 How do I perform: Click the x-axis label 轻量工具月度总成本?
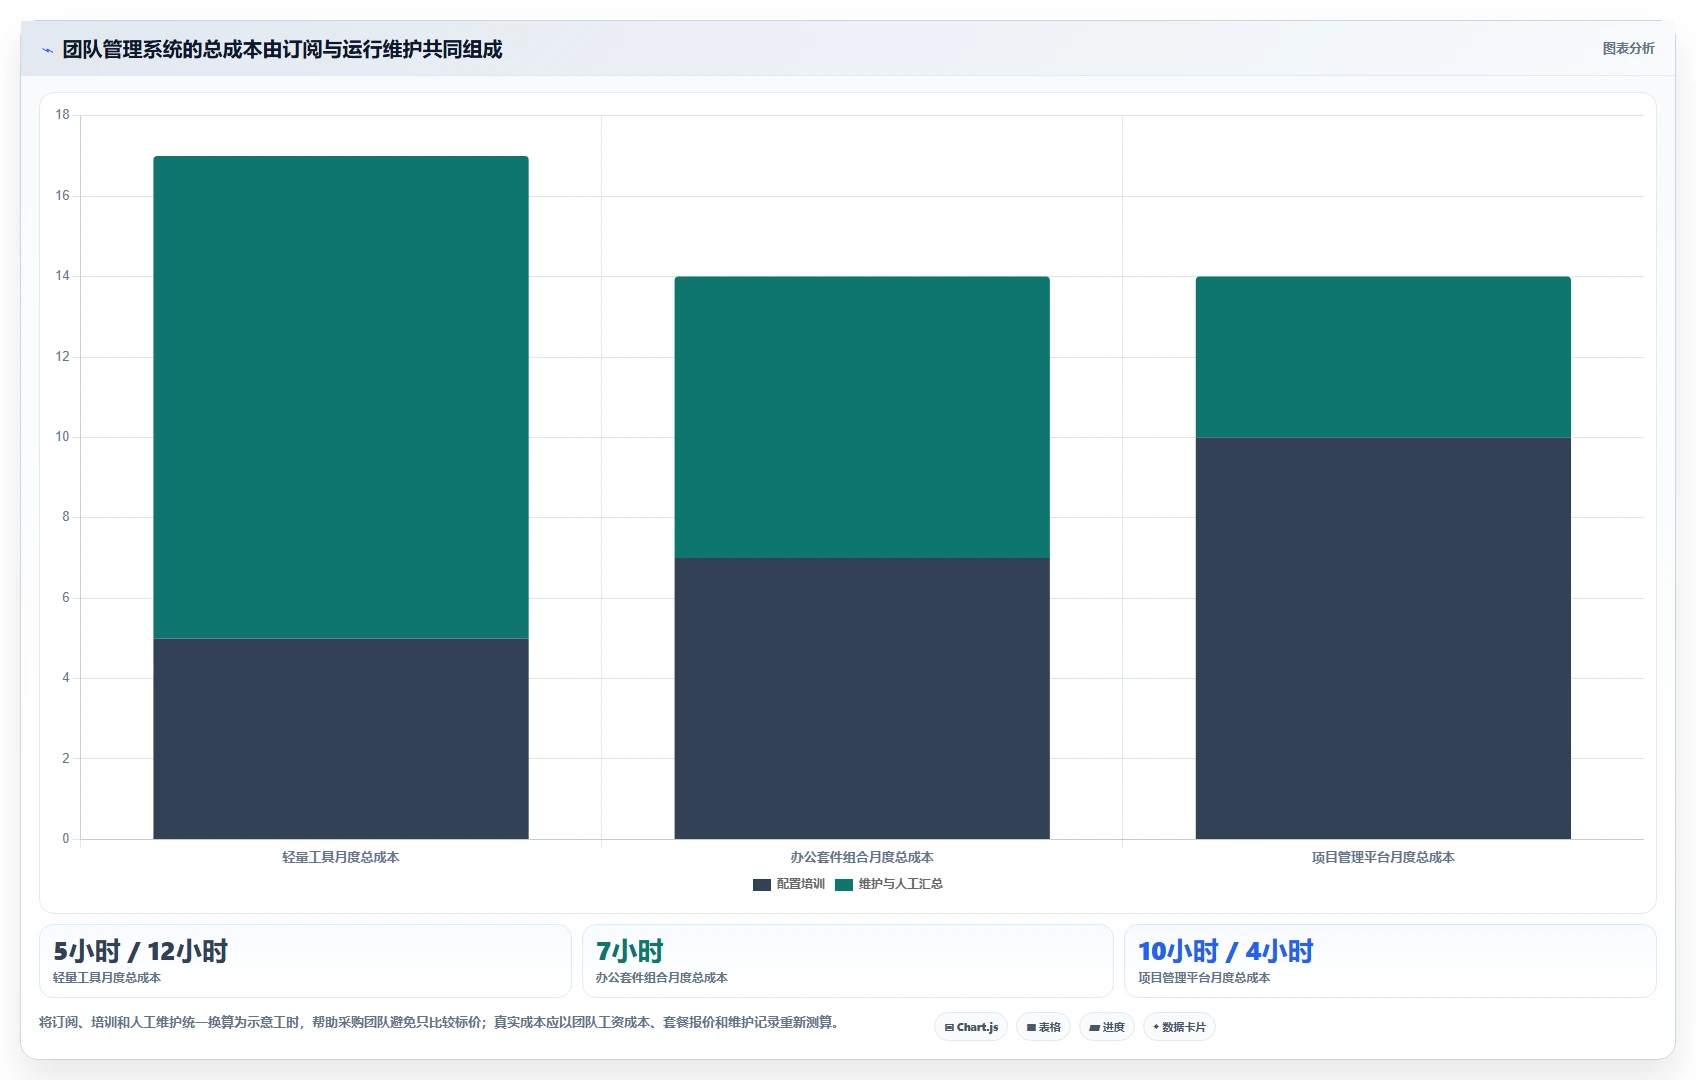(341, 857)
